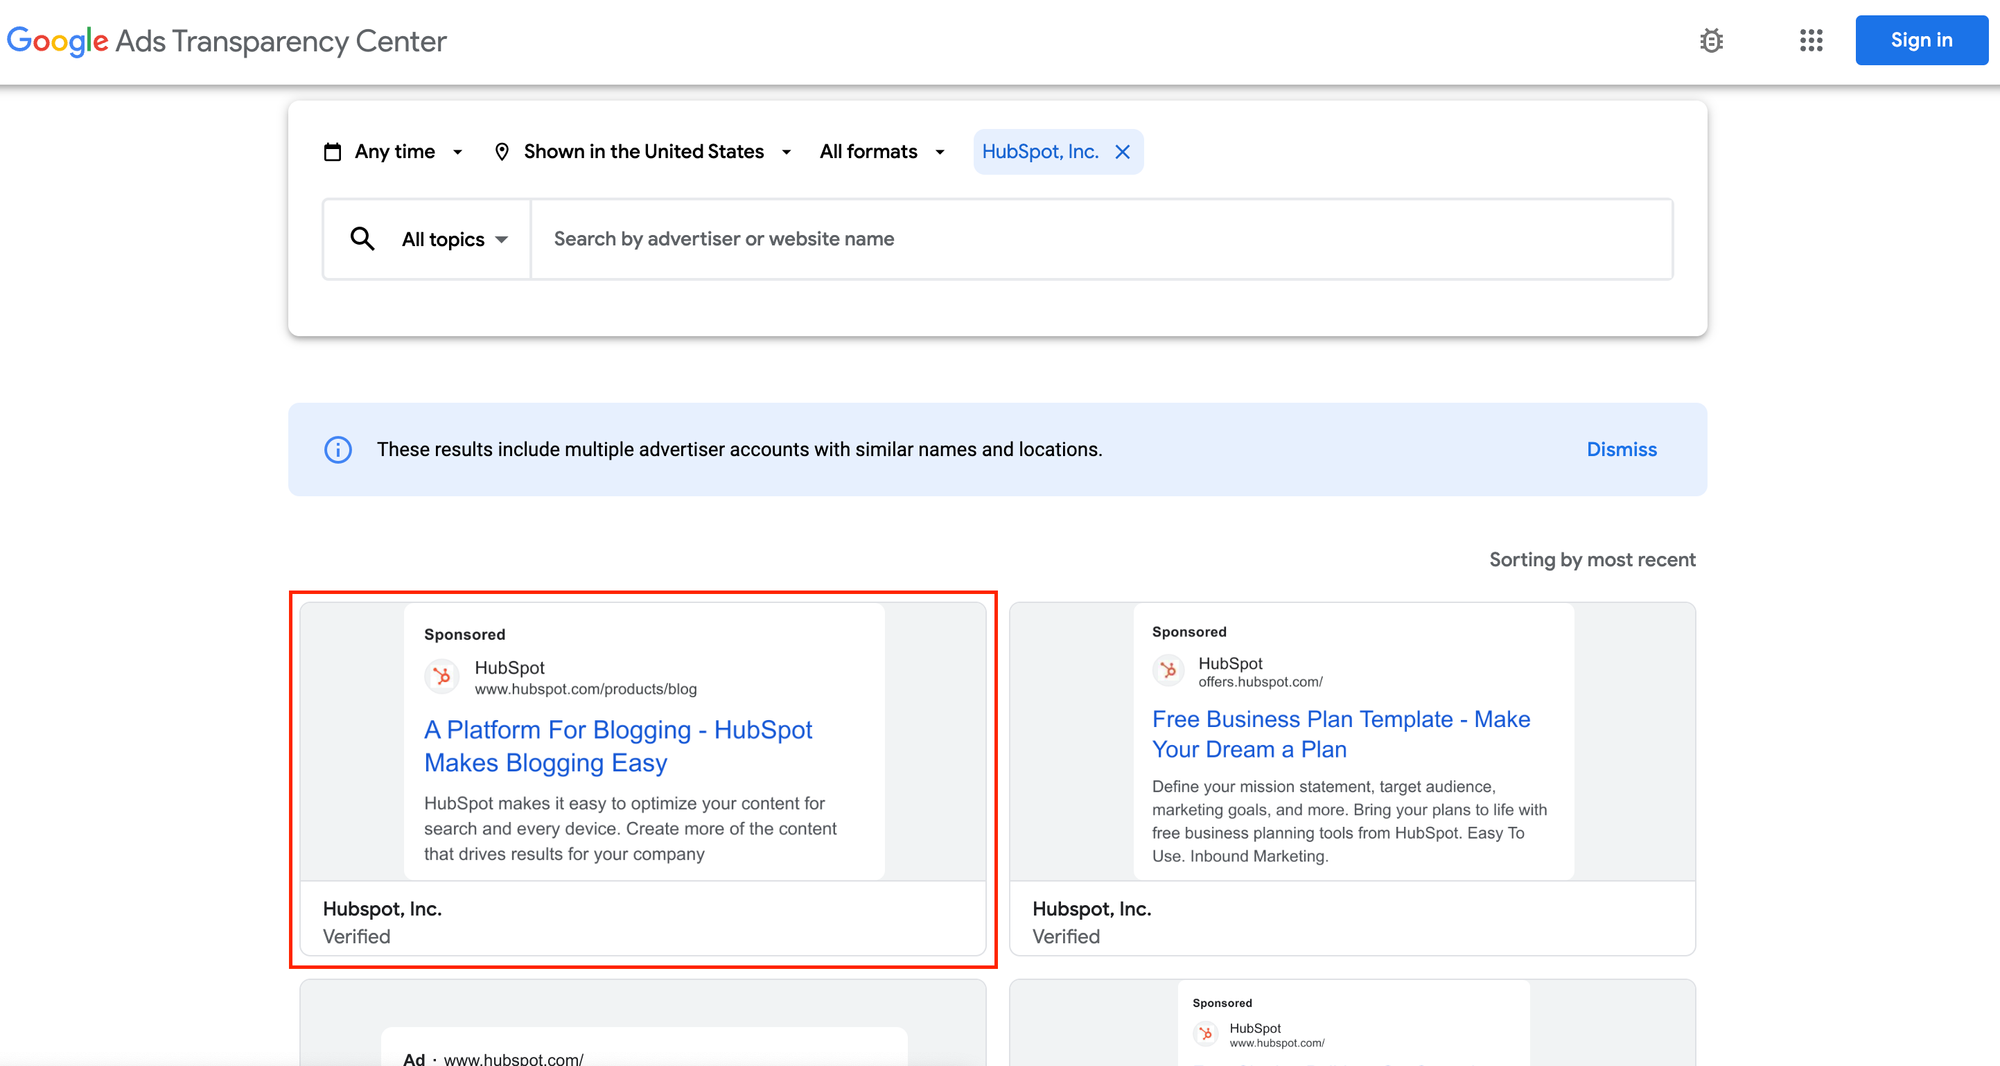The image size is (2000, 1066).
Task: Click blogging ad description text
Action: 630,829
